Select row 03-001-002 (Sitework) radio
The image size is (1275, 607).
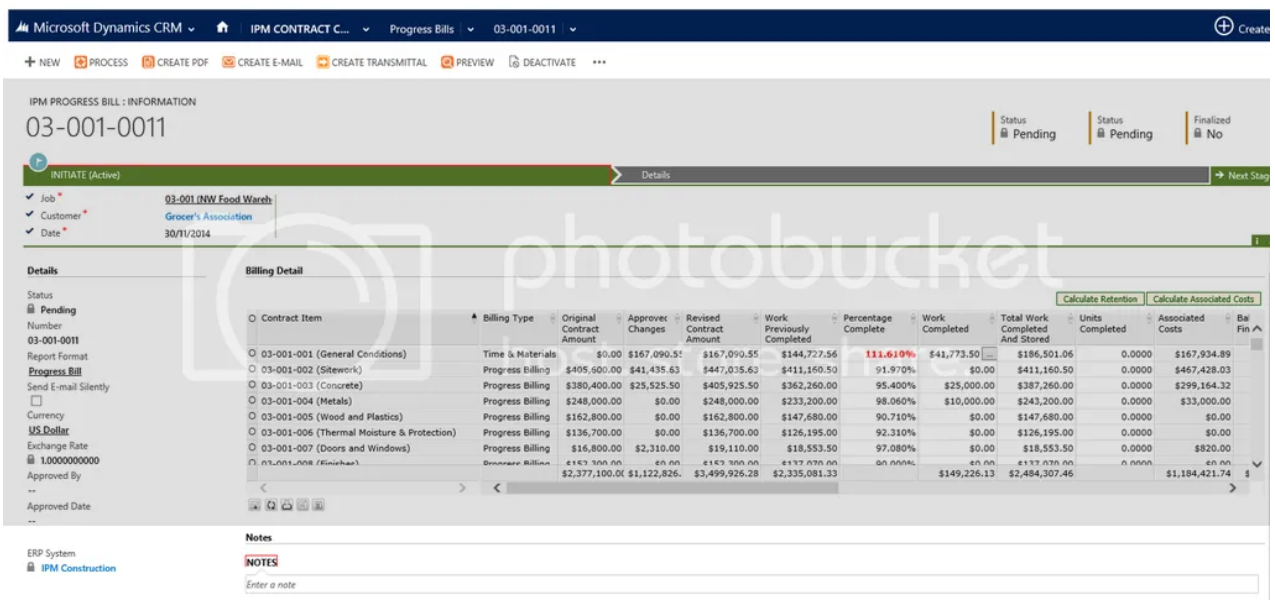click(252, 369)
